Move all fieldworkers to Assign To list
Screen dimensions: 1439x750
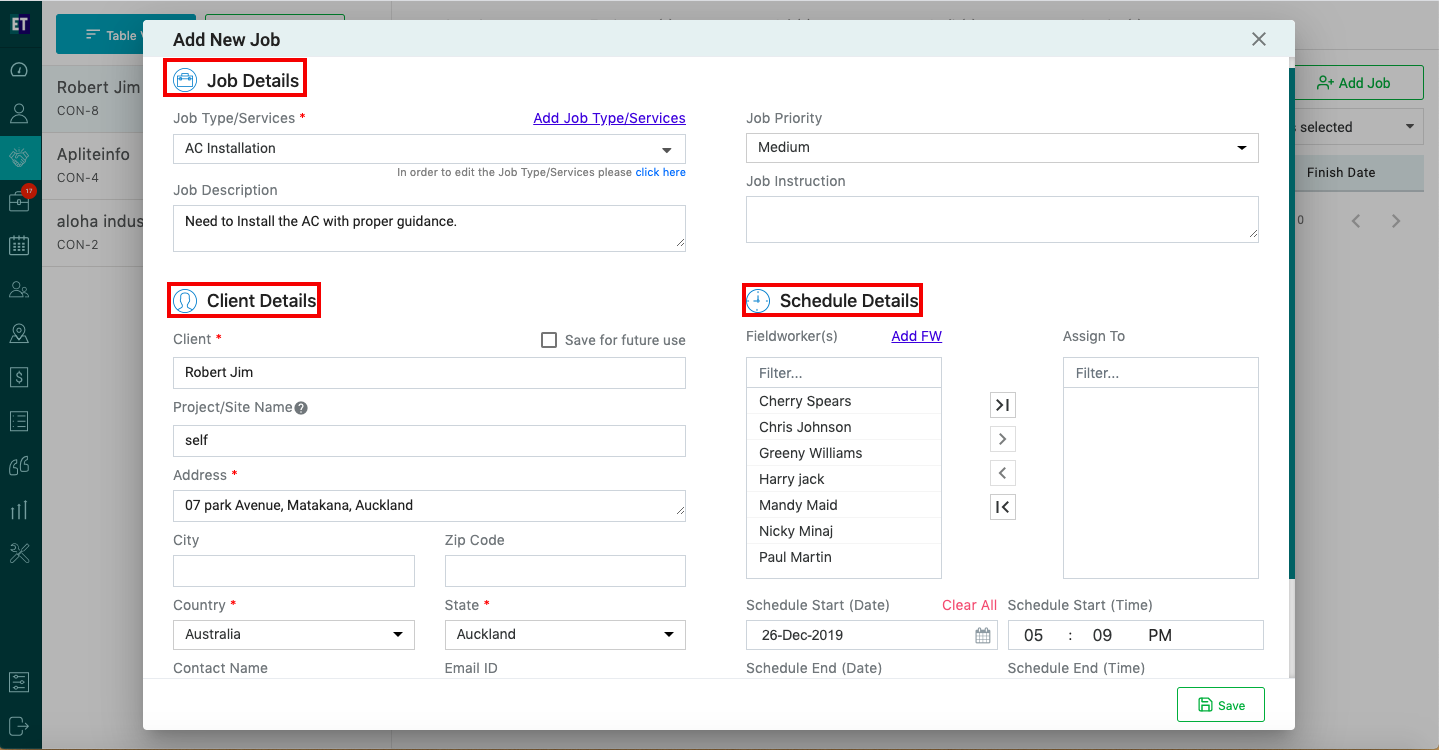pyautogui.click(x=1002, y=405)
